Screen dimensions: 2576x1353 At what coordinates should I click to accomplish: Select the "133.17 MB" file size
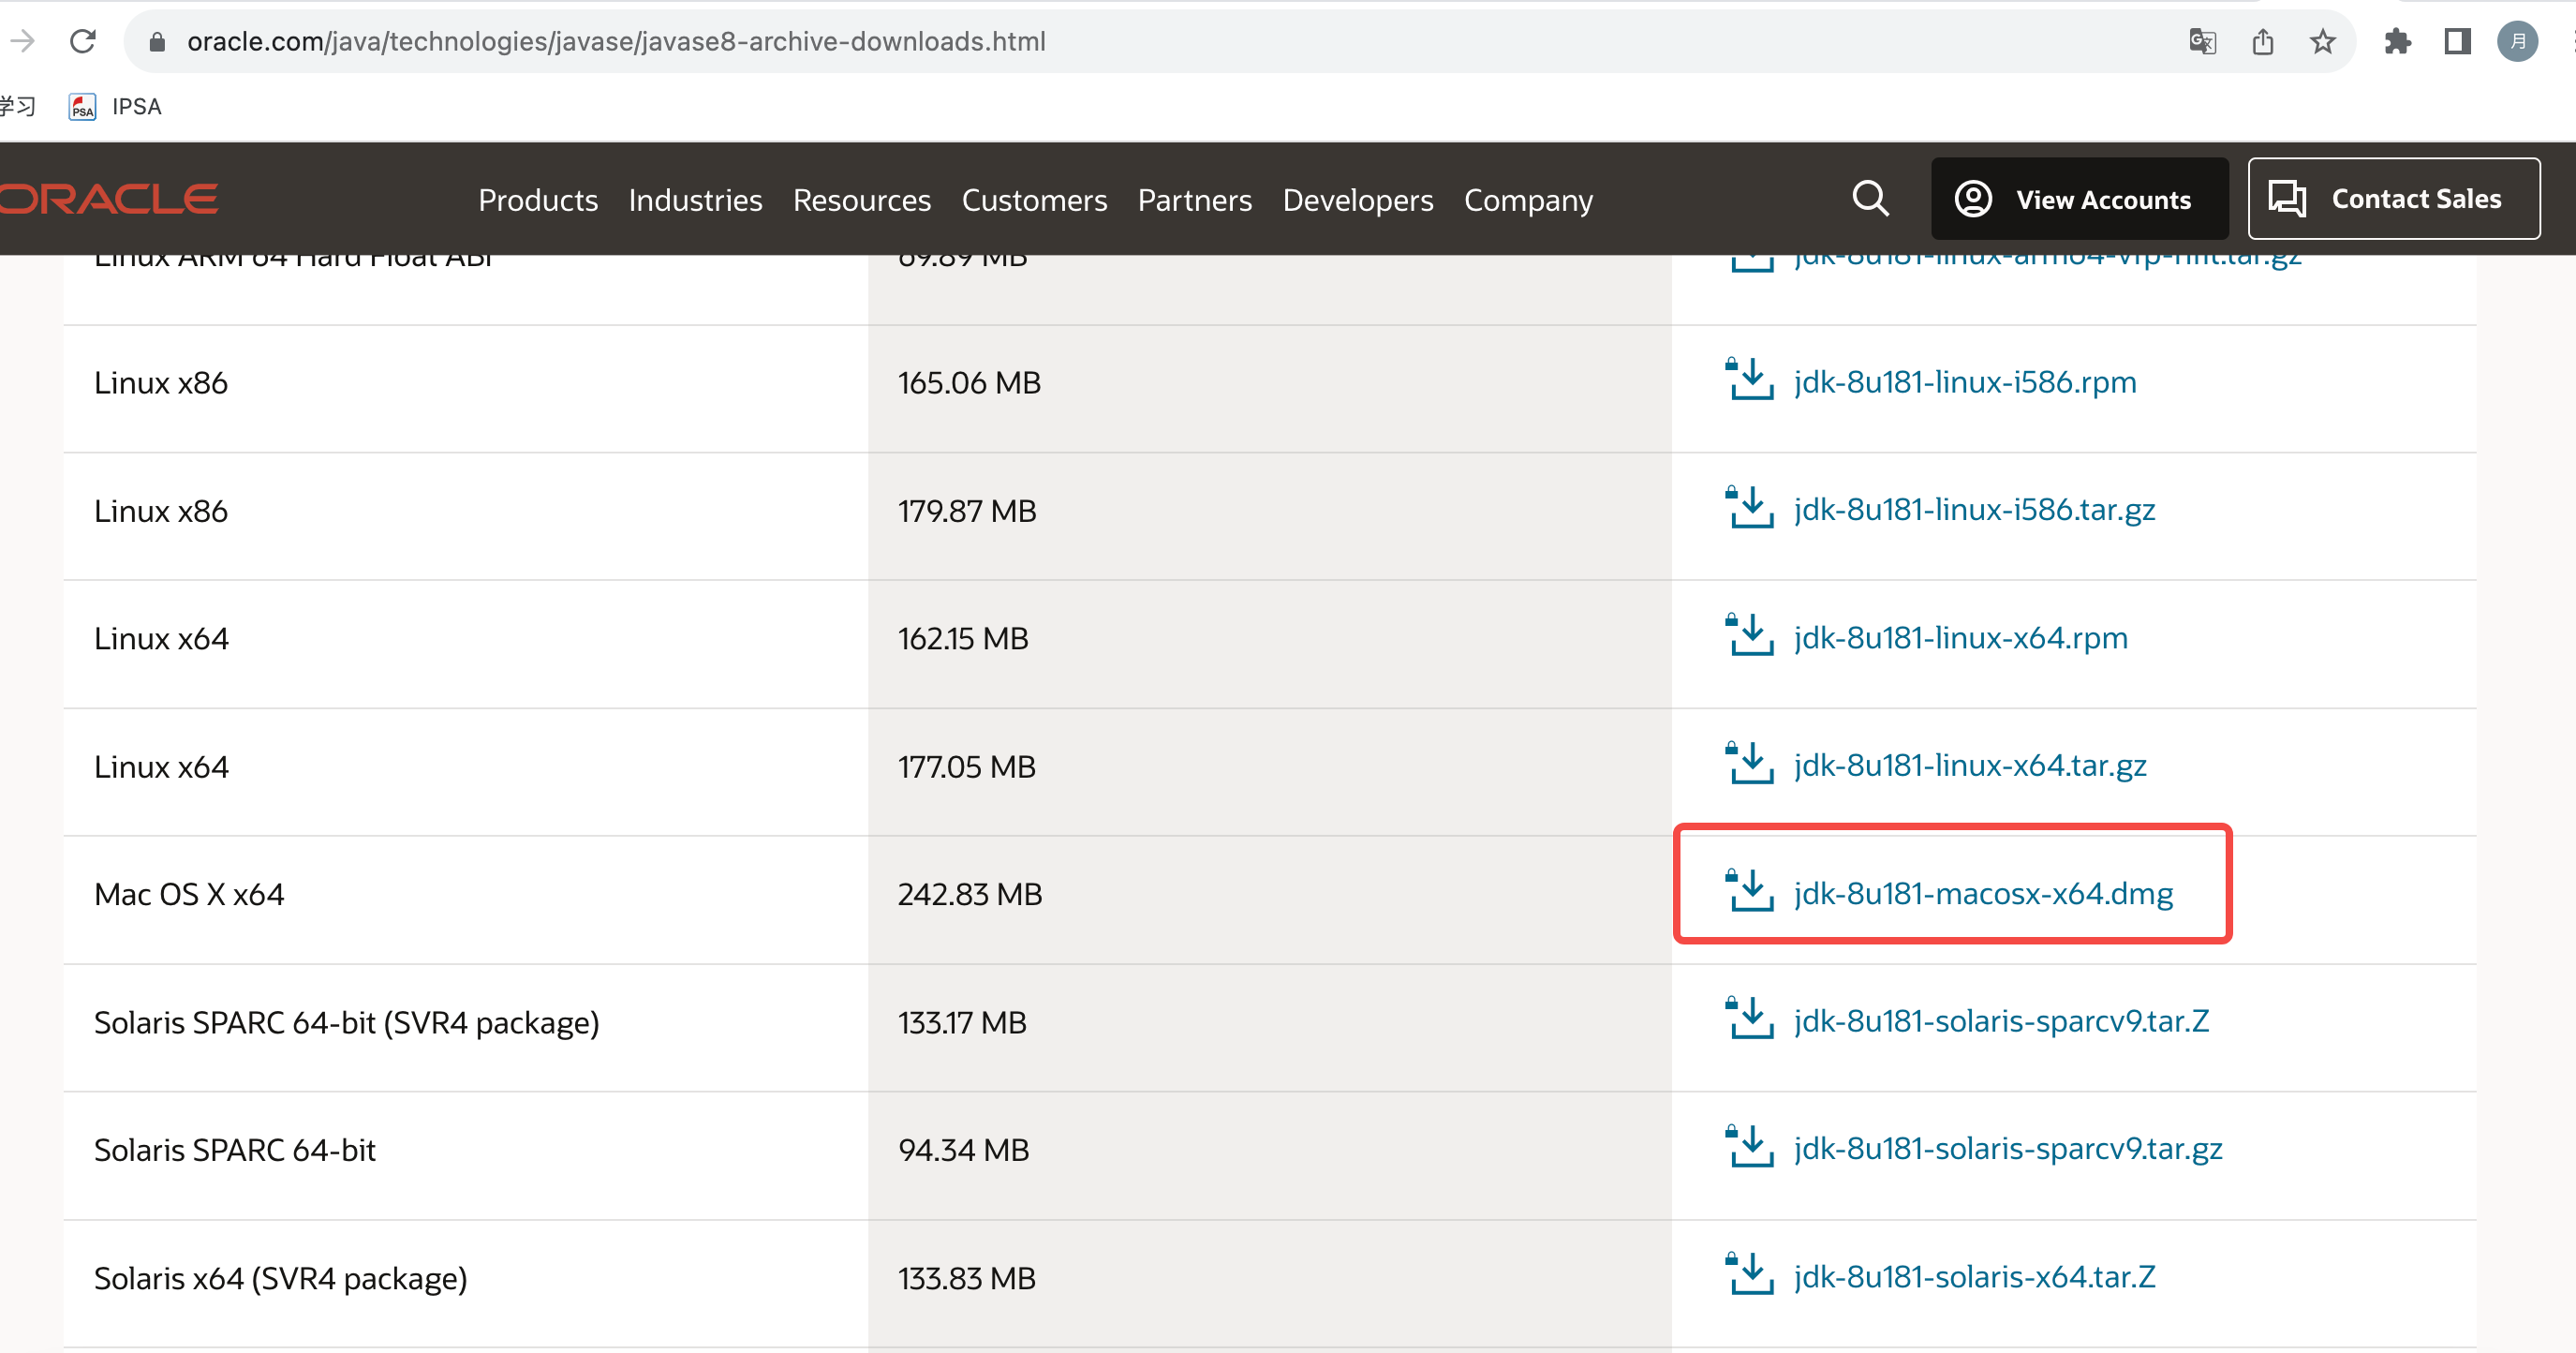961,1023
